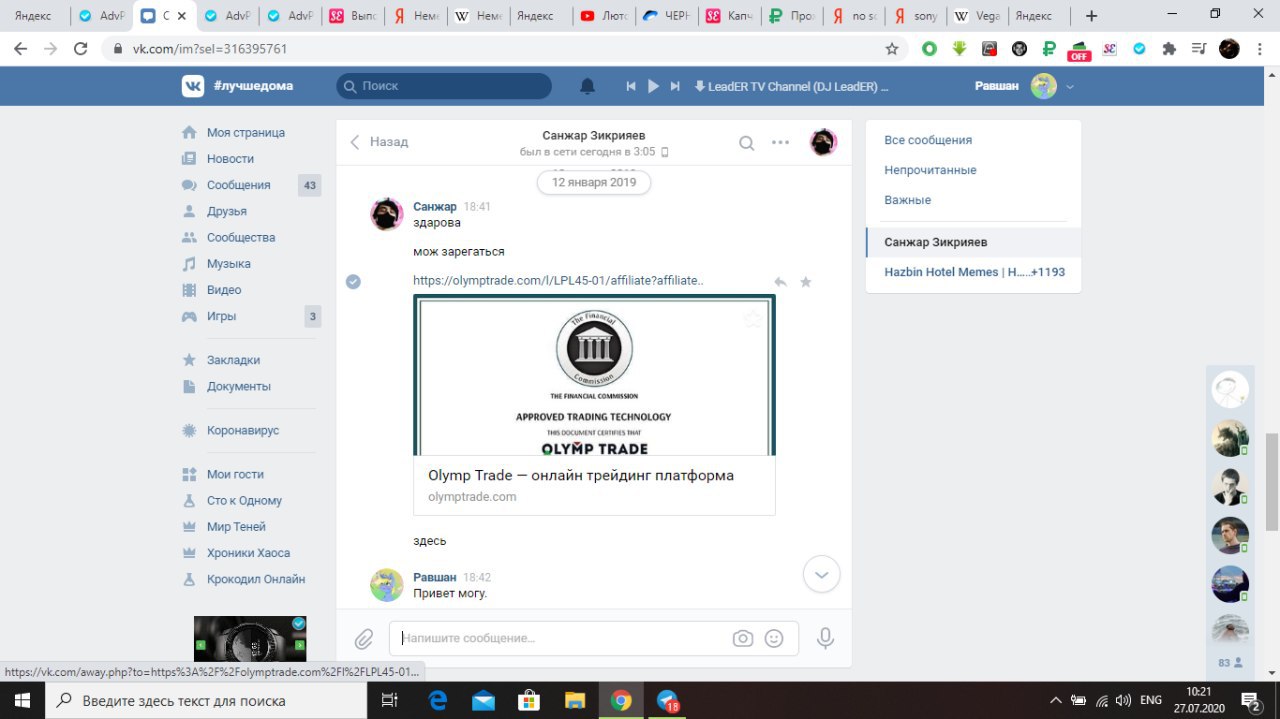Record a voice message with the microphone
This screenshot has width=1280, height=719.
click(825, 638)
